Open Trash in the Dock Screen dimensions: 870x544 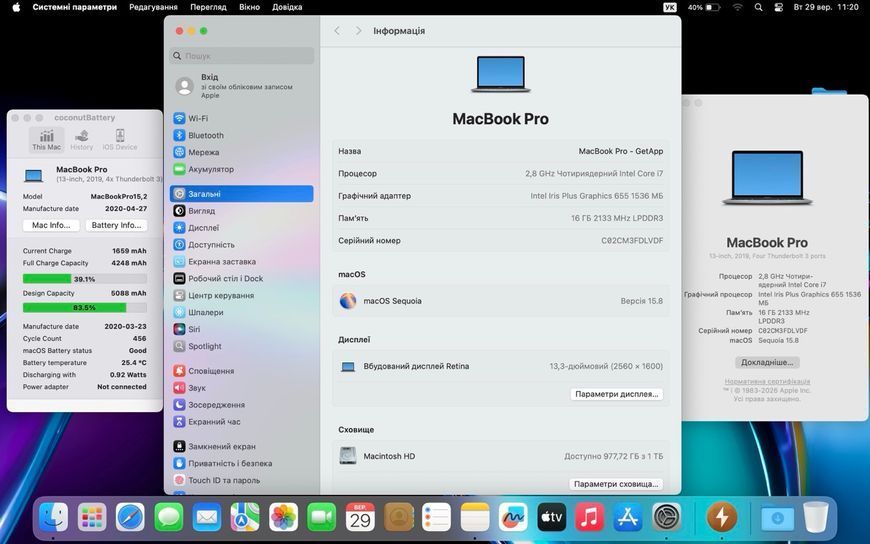pos(816,517)
